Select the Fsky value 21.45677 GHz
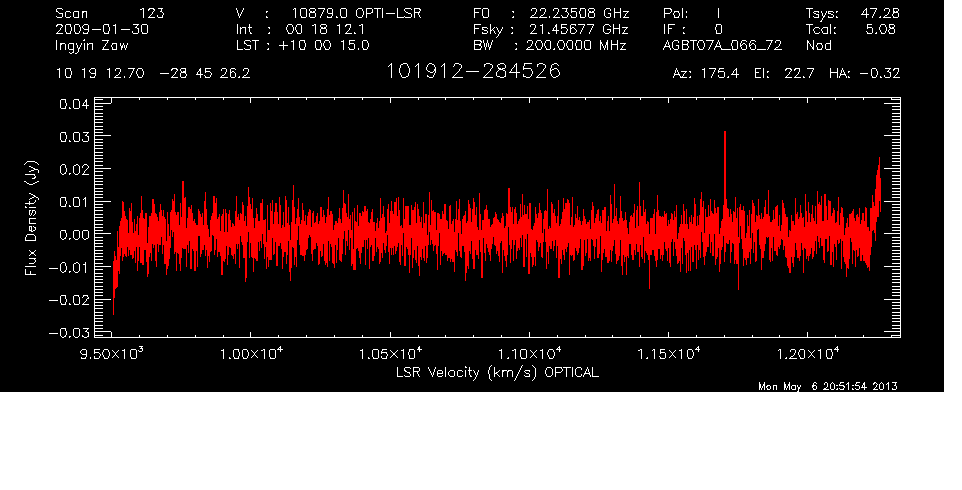The image size is (962, 490). tap(580, 29)
